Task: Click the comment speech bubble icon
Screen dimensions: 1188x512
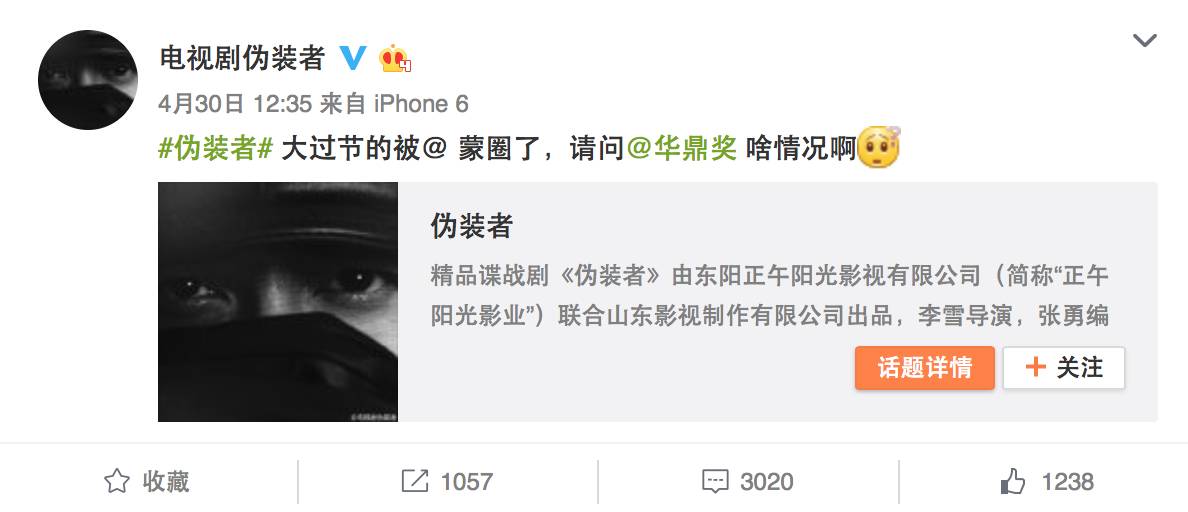Action: (715, 482)
